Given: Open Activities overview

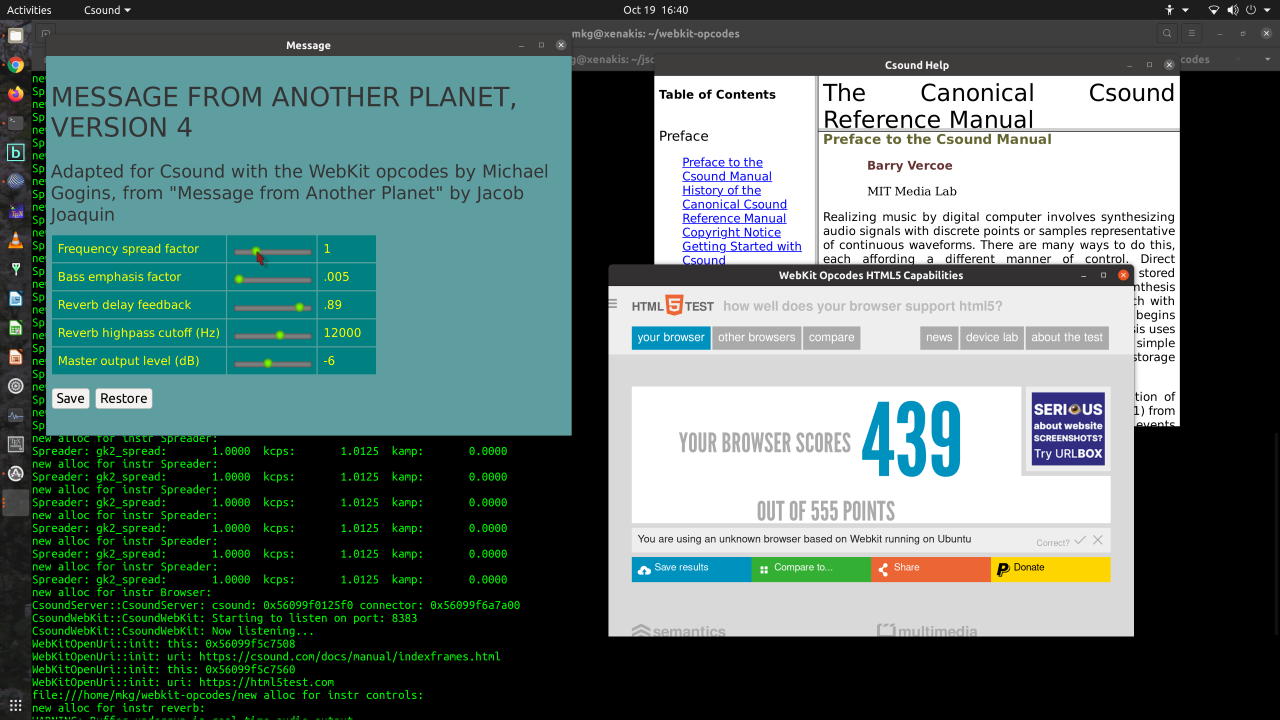Looking at the screenshot, I should click(29, 10).
